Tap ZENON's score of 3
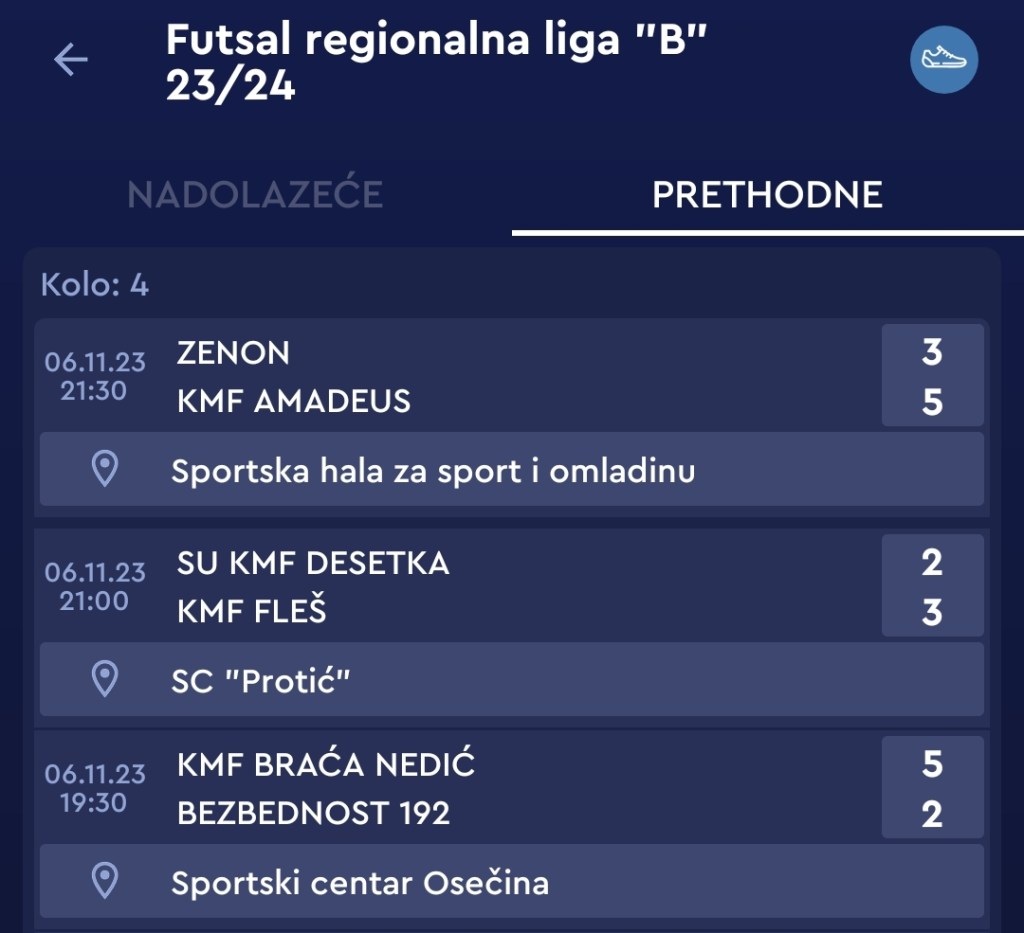 pos(932,353)
